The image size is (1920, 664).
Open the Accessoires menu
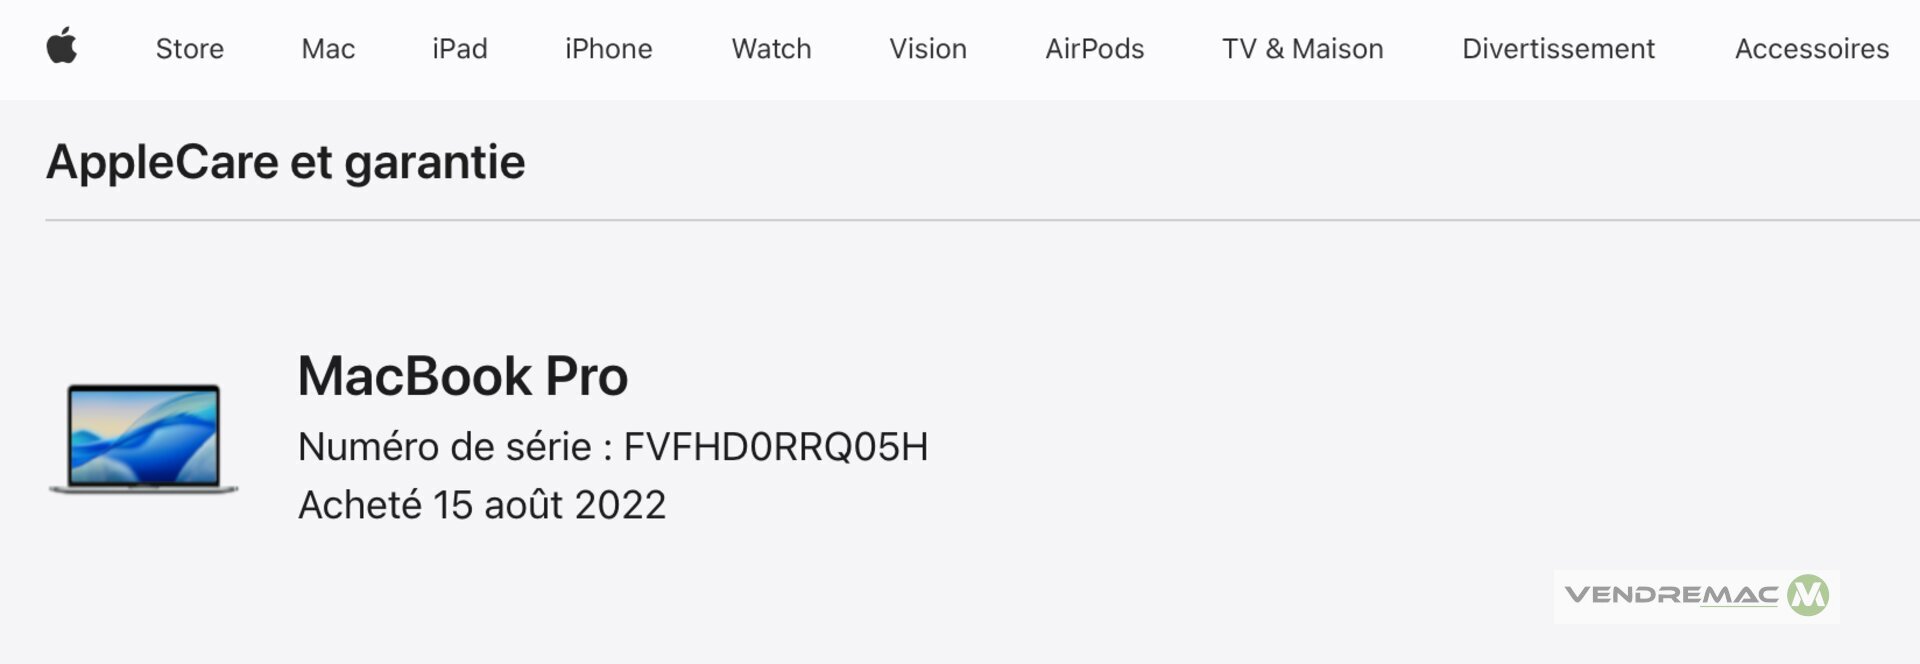[1811, 49]
